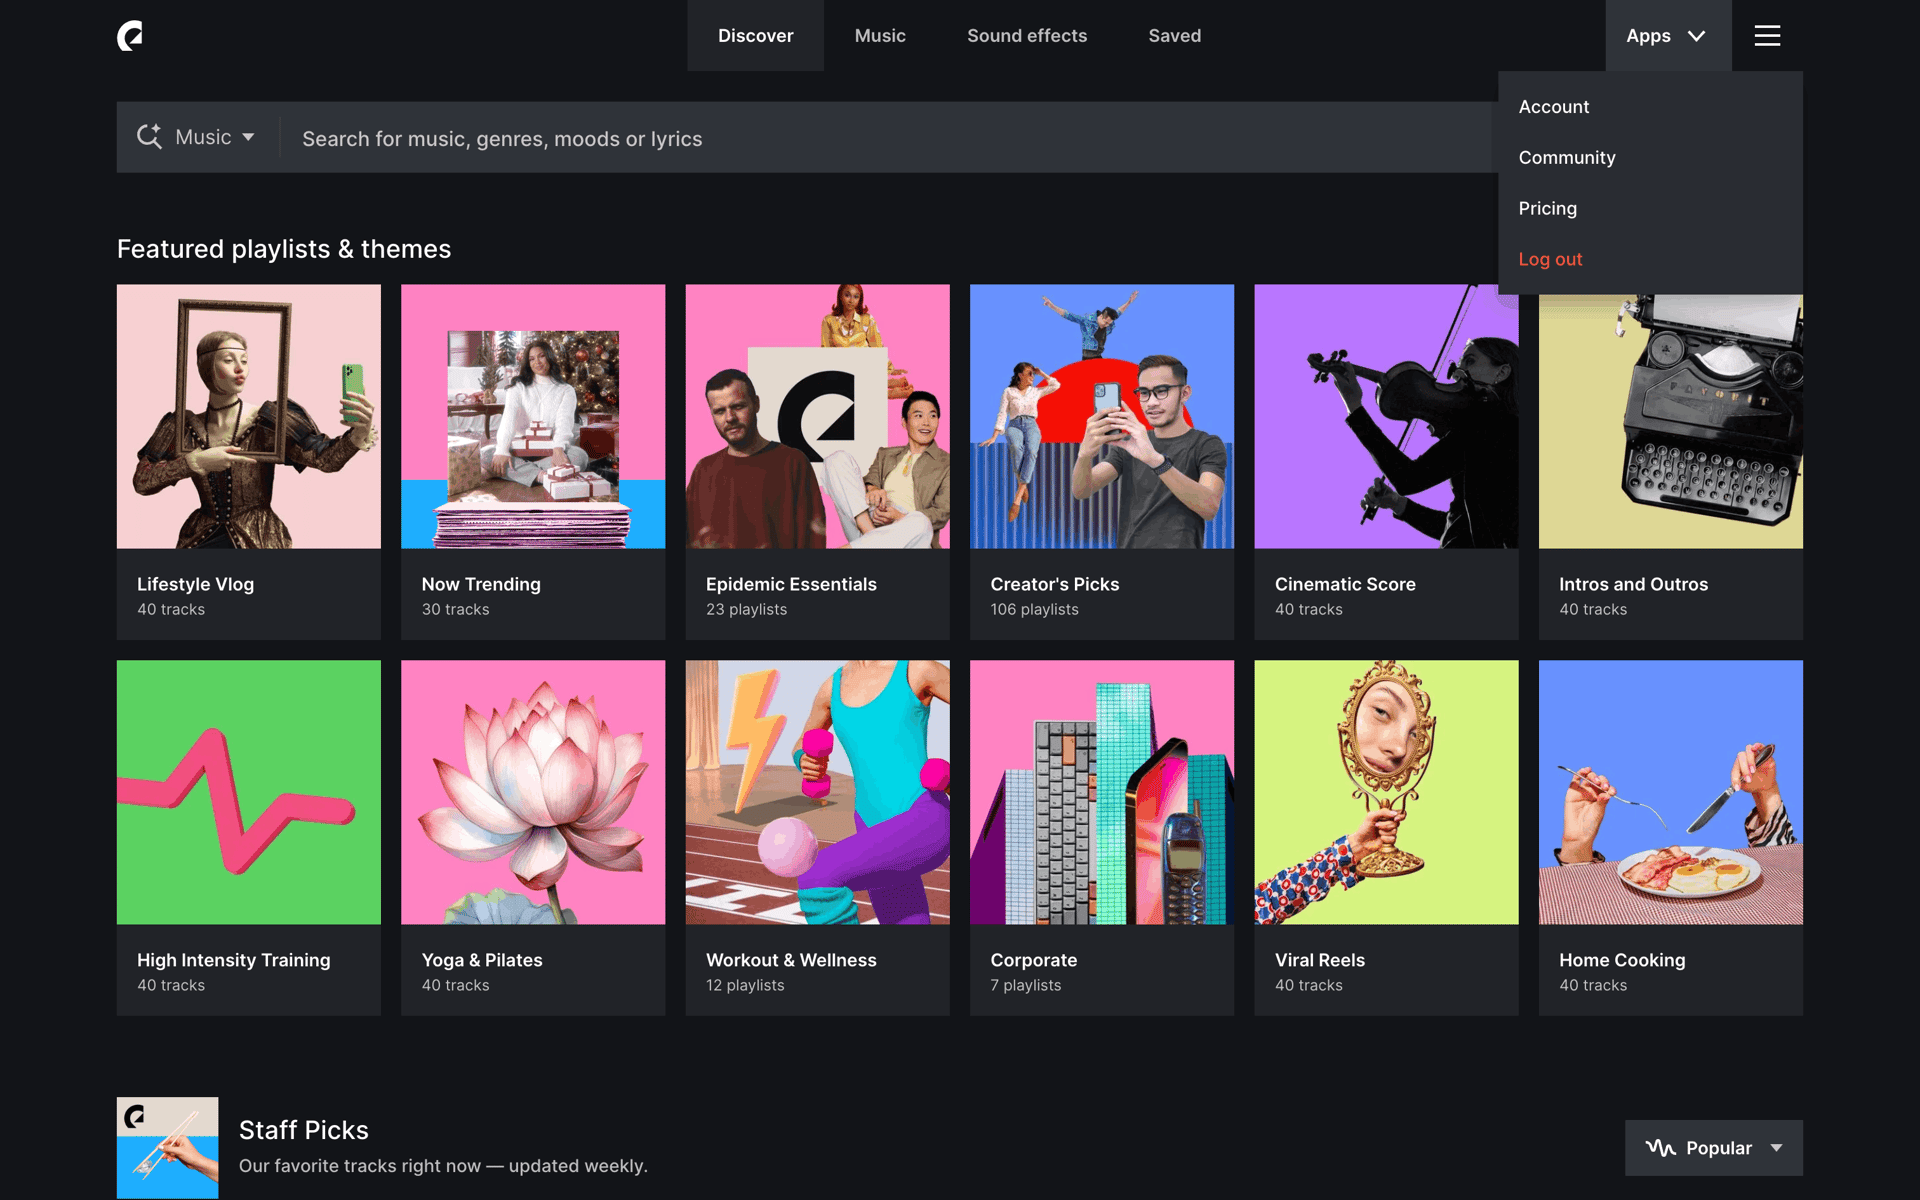Open the Now Trending playlist thumbnail
Image resolution: width=1920 pixels, height=1200 pixels.
[533, 416]
